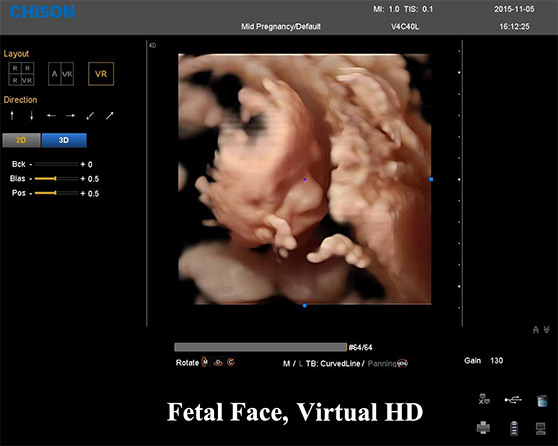Switch to 3D mode
Image resolution: width=558 pixels, height=446 pixels.
(64, 140)
